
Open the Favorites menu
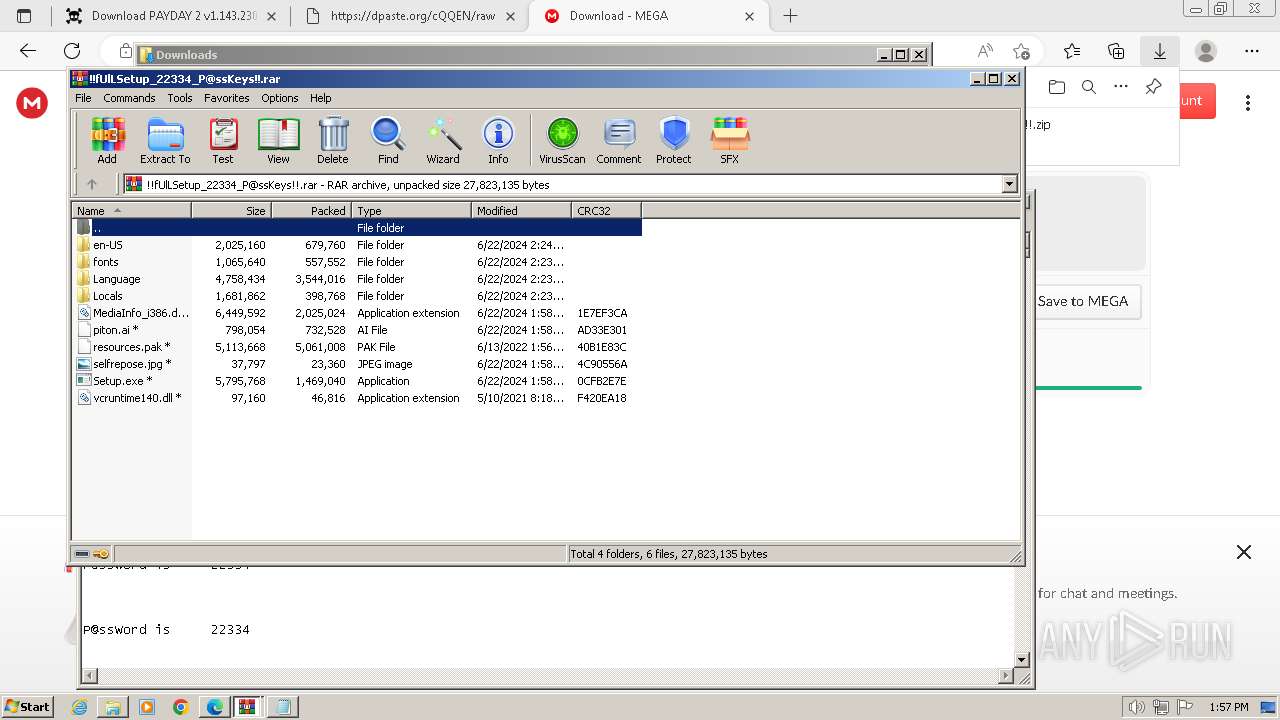[x=227, y=98]
